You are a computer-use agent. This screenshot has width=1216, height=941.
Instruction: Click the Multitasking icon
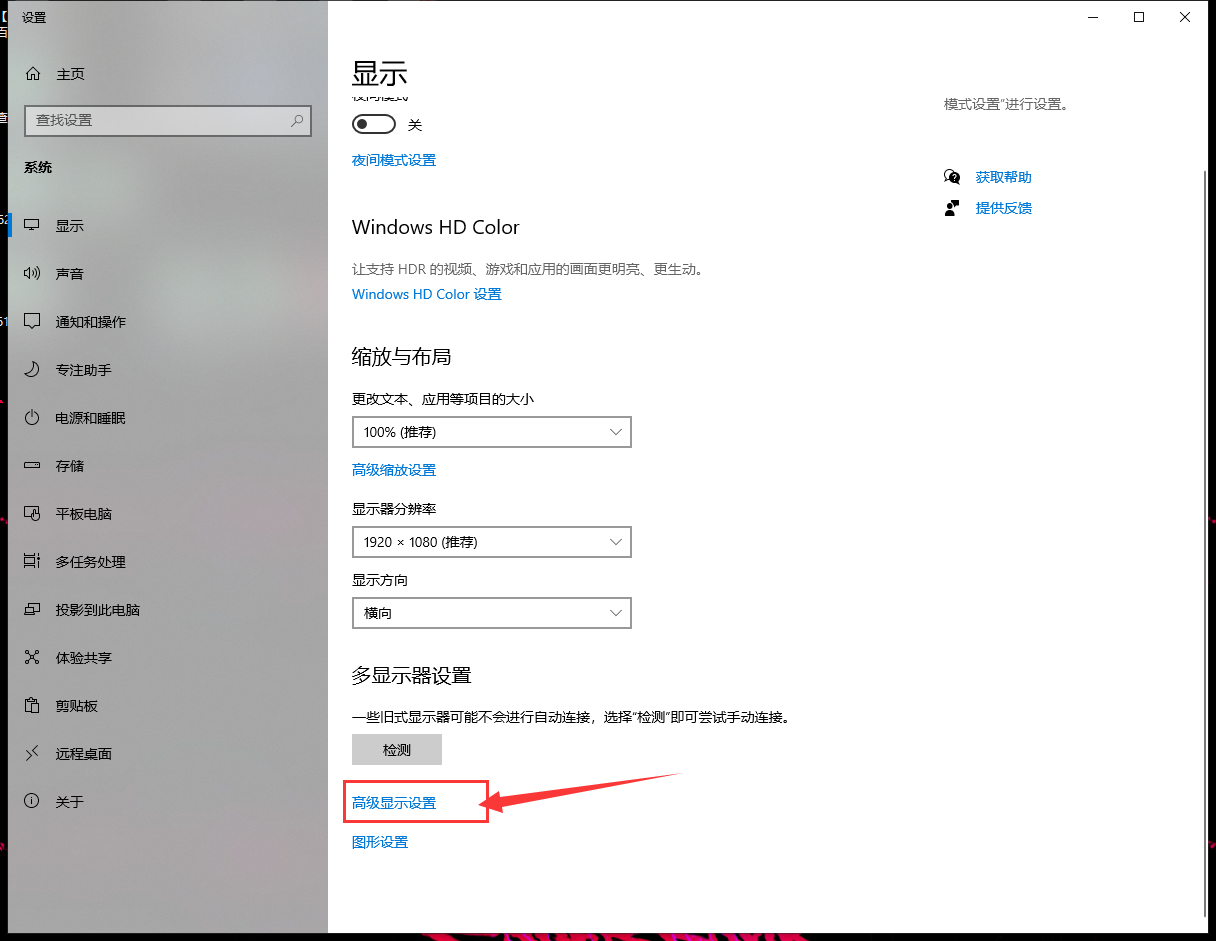33,562
